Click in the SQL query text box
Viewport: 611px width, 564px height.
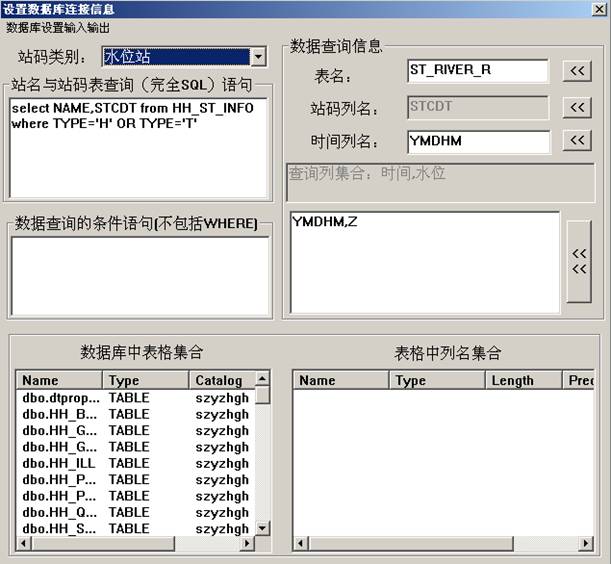click(x=138, y=150)
